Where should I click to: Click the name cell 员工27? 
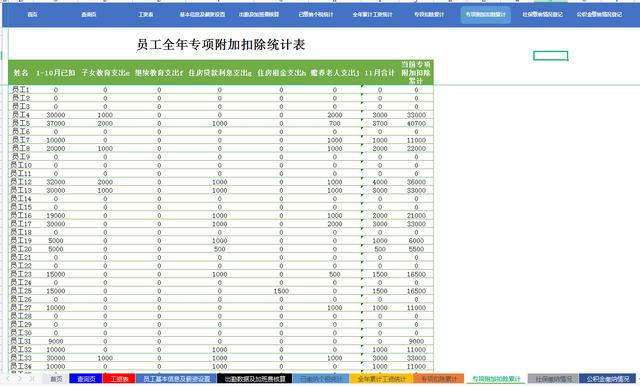(21, 307)
